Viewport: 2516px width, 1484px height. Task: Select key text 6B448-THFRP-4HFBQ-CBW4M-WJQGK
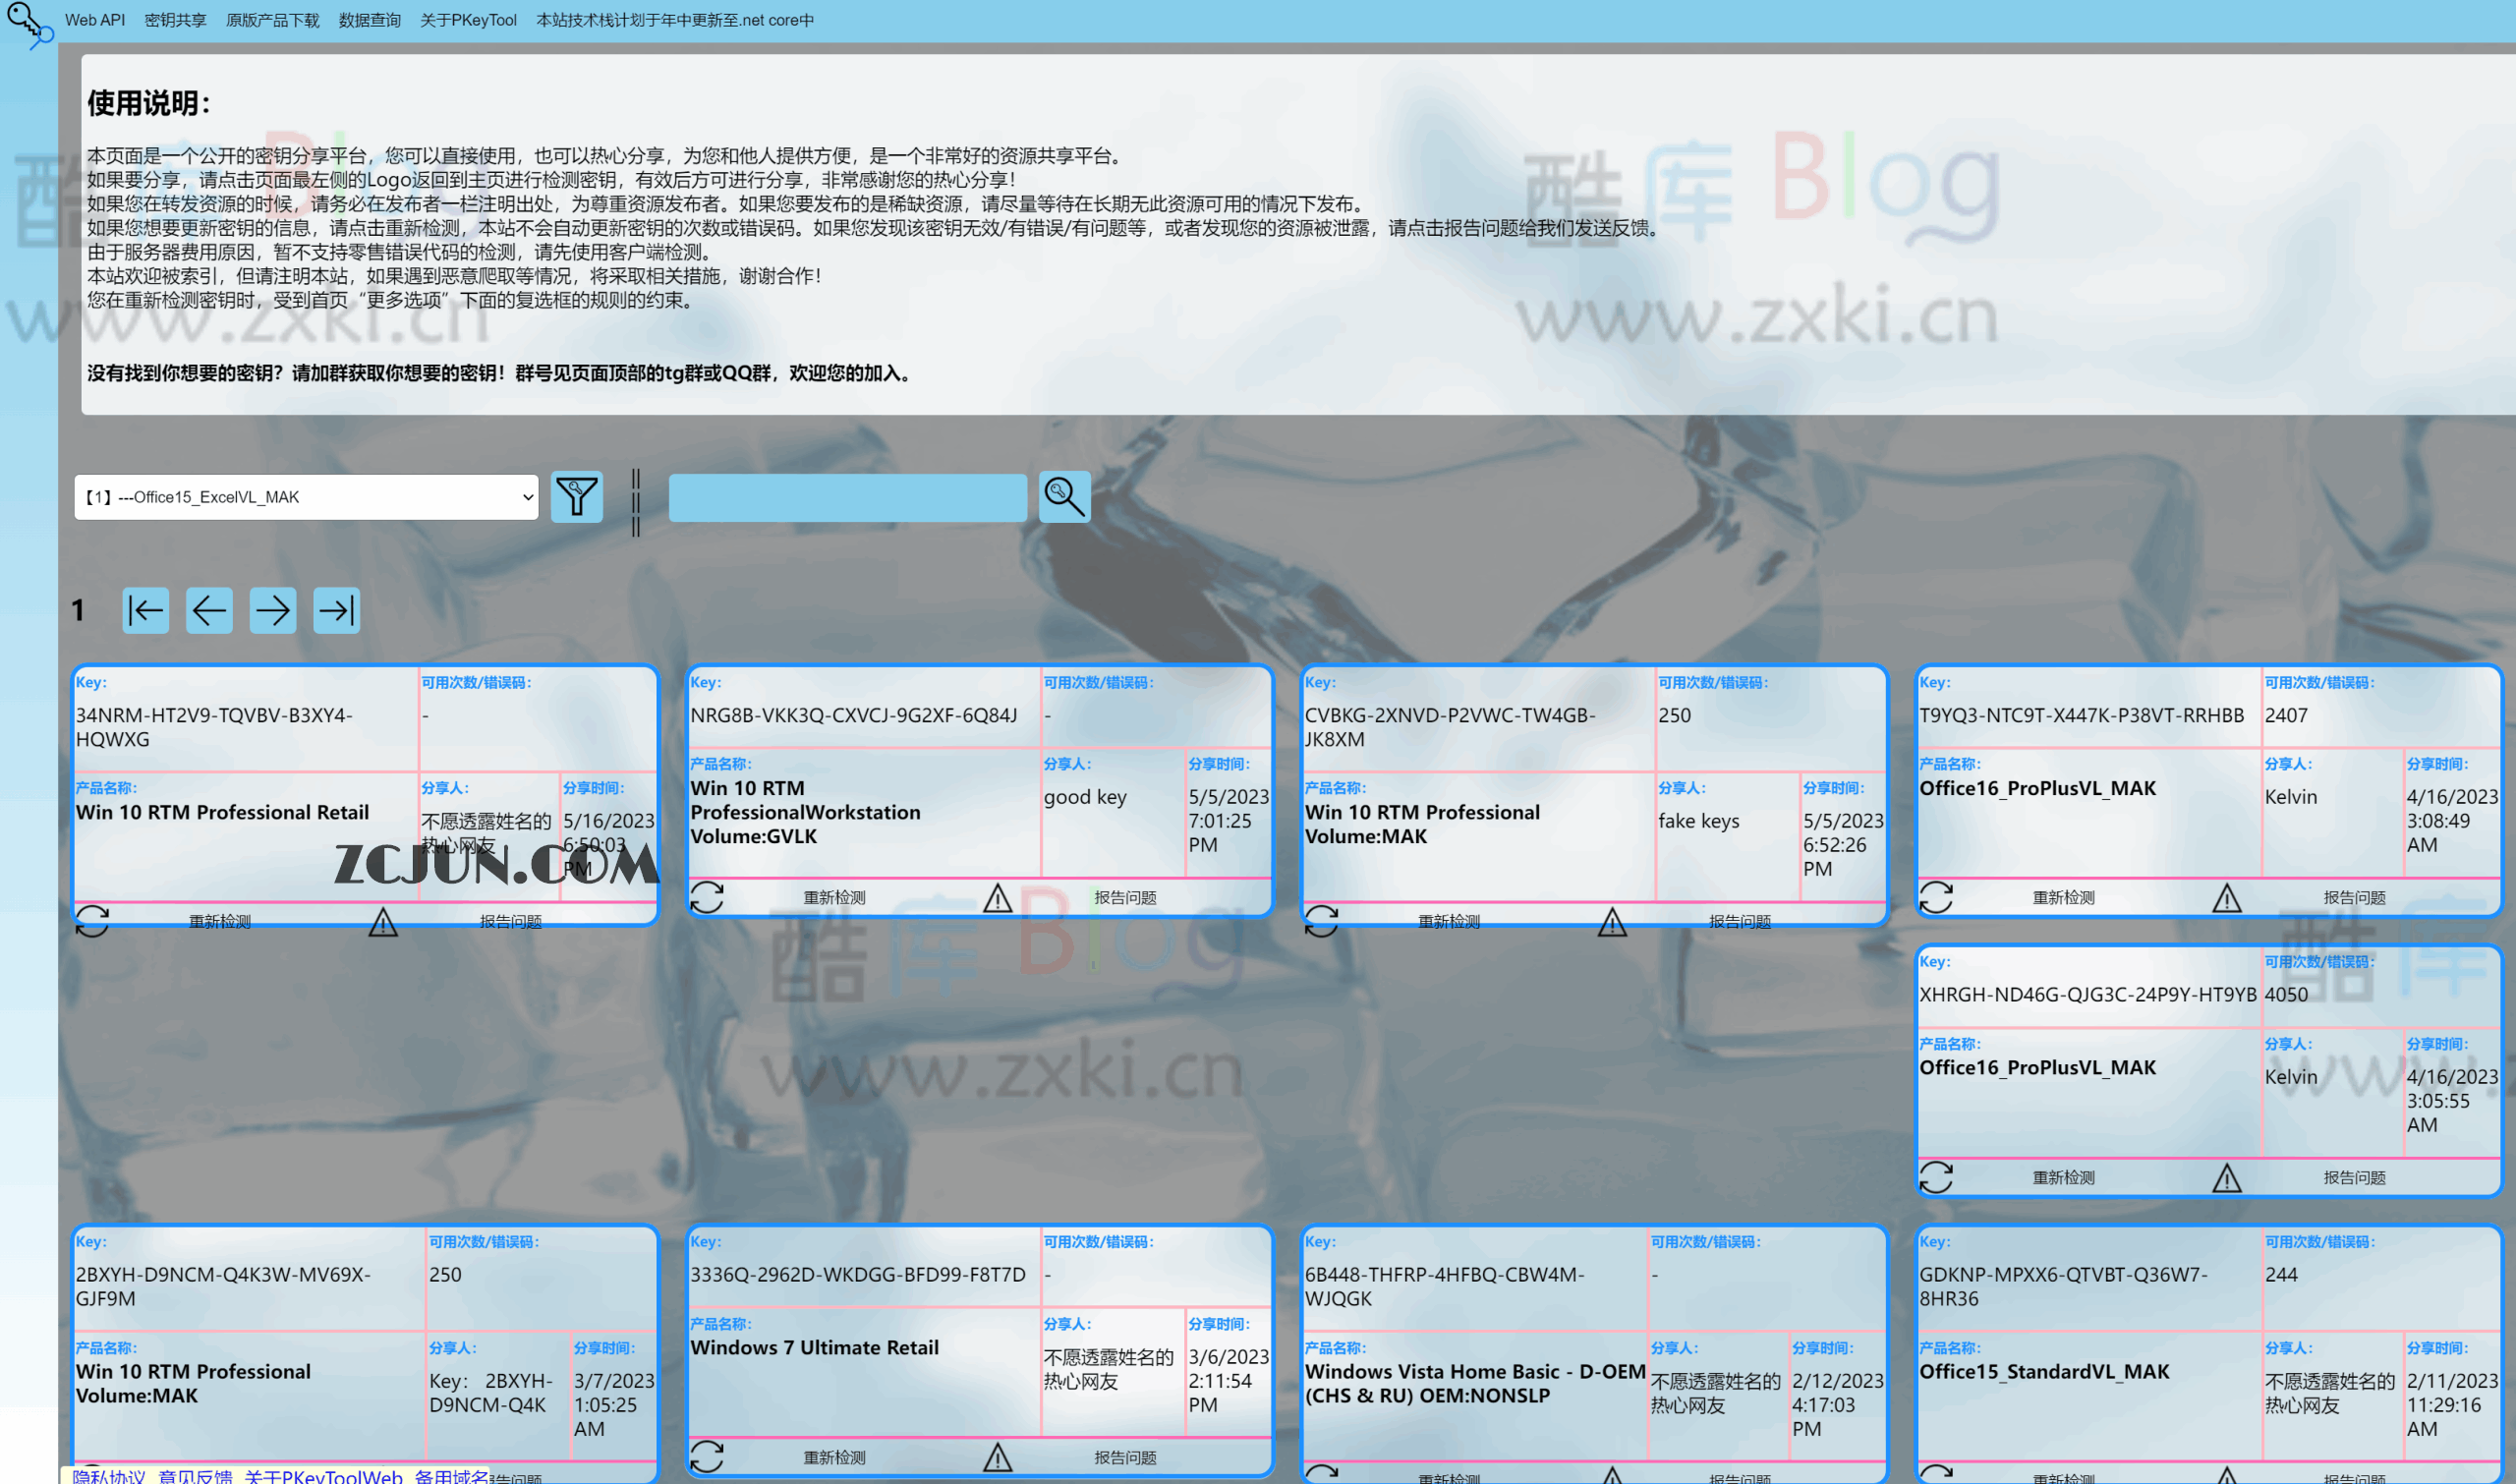(1445, 1286)
